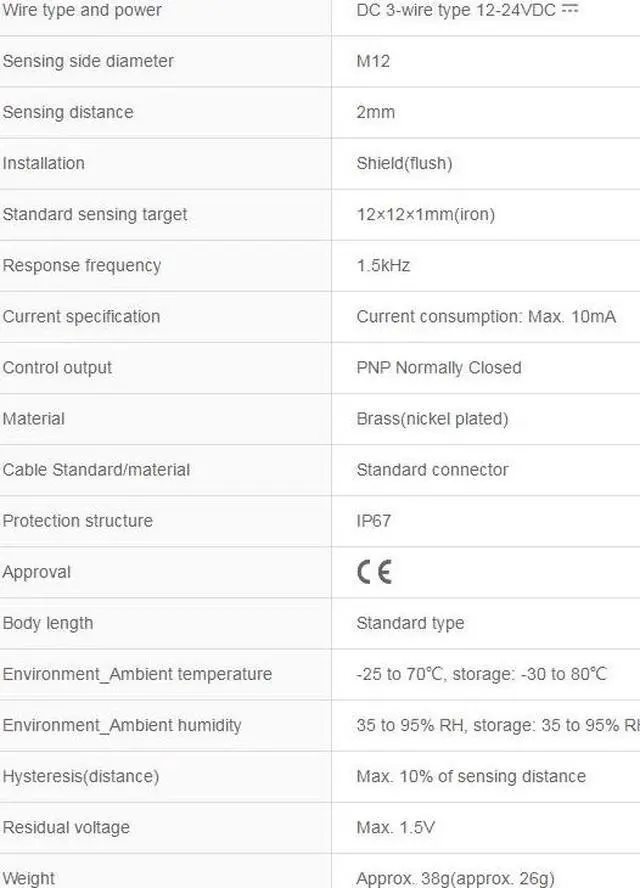Select the M12 diameter value
Image resolution: width=640 pixels, height=888 pixels.
(x=373, y=61)
